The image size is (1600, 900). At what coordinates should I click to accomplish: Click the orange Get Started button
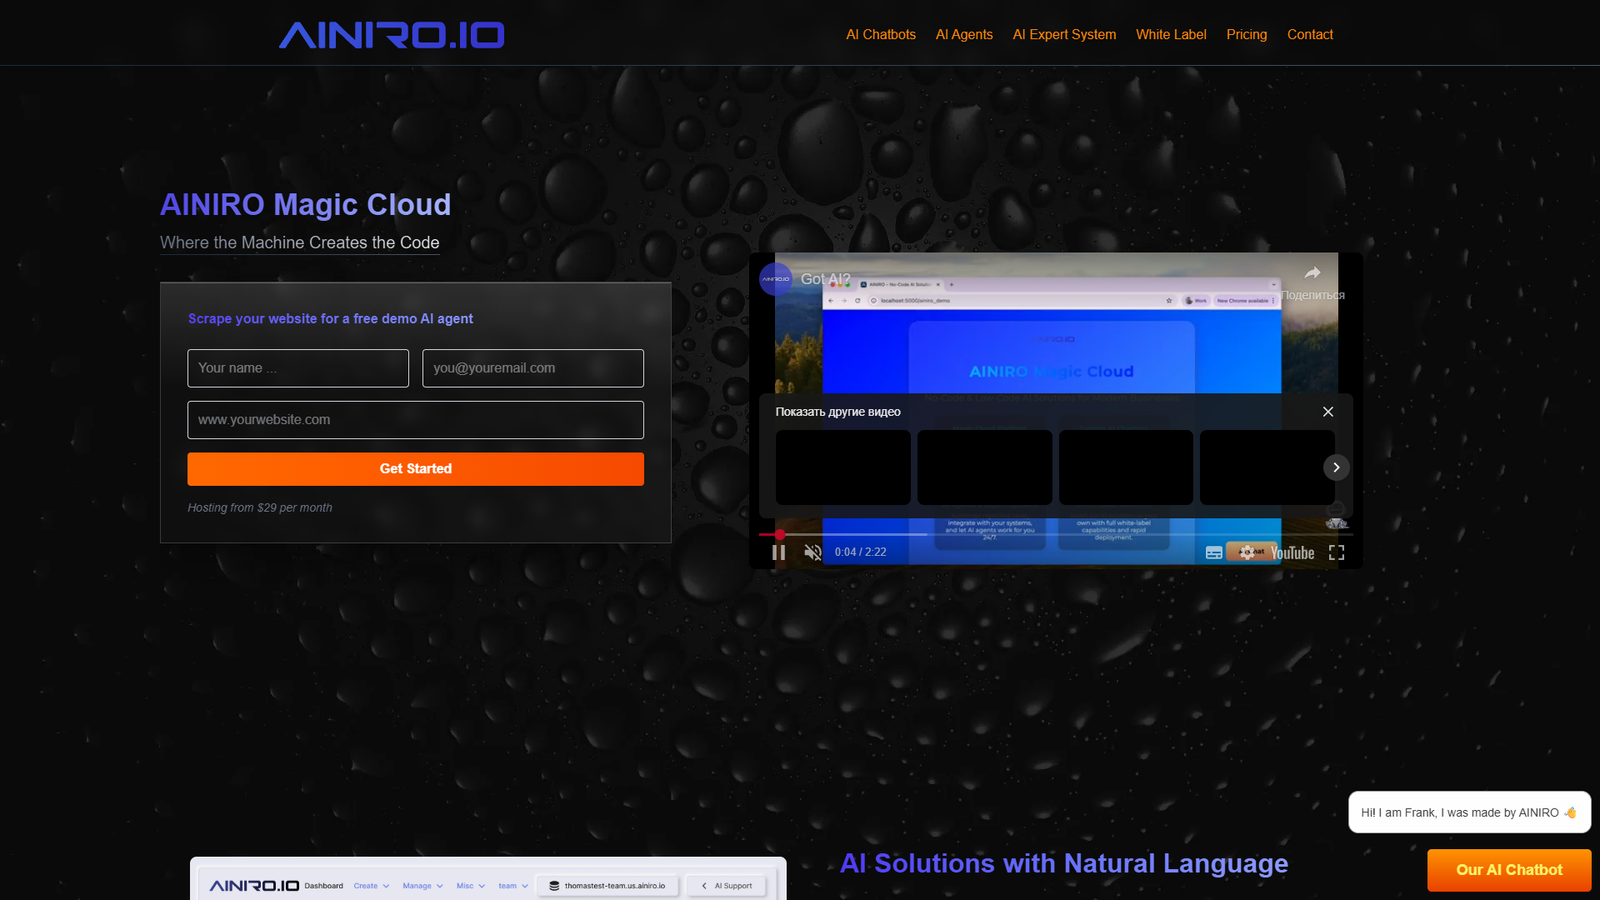pos(416,469)
